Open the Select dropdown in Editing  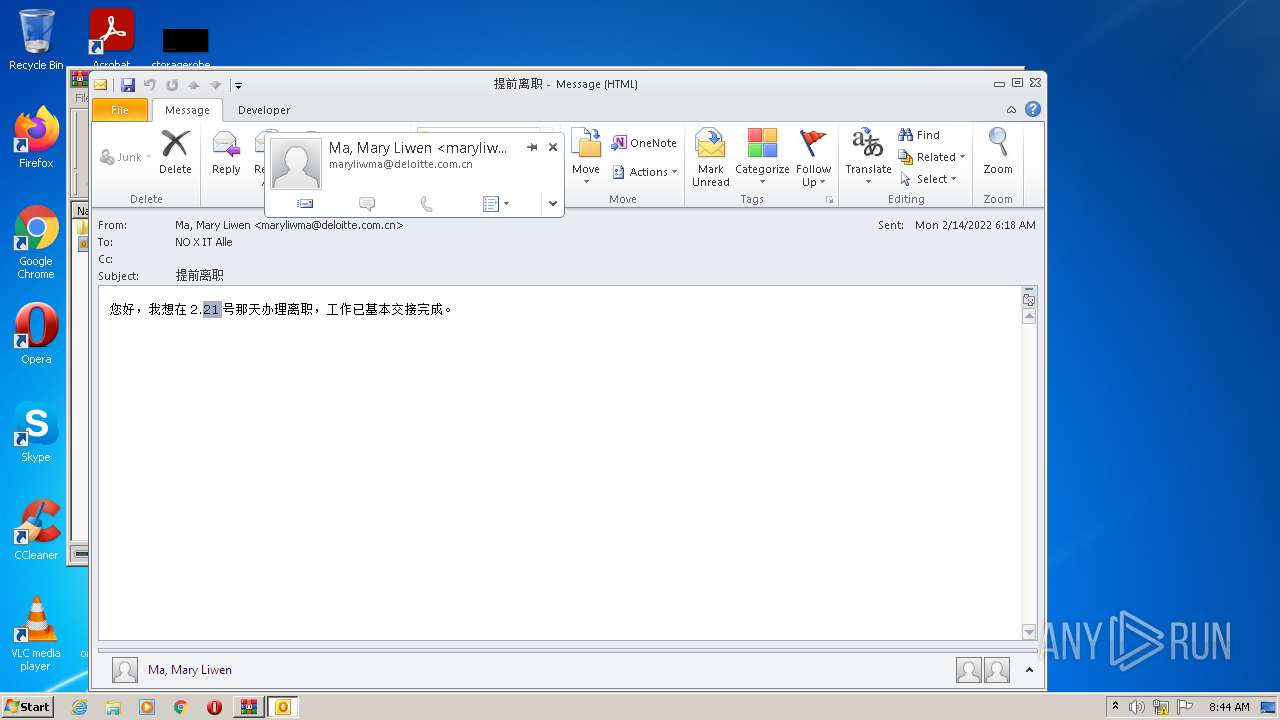928,179
